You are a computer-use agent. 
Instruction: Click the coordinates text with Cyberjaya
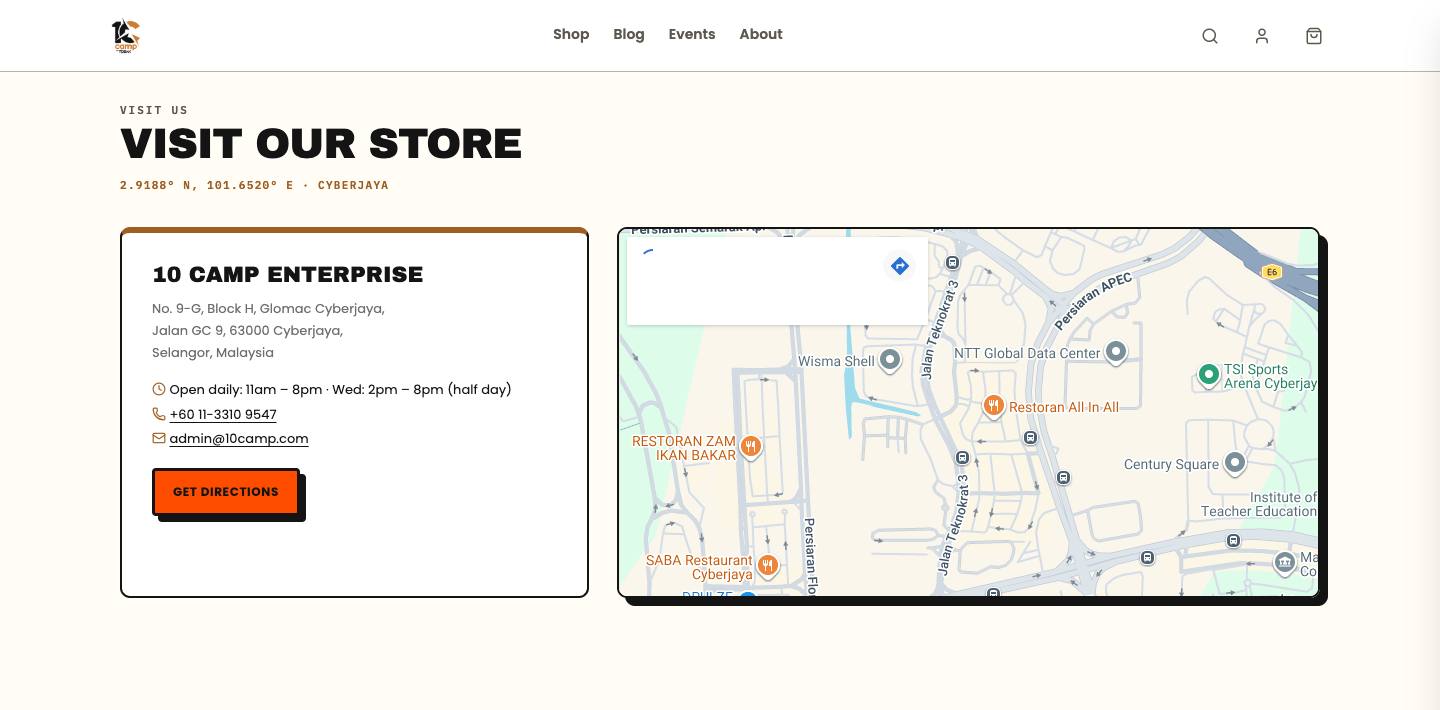[254, 185]
